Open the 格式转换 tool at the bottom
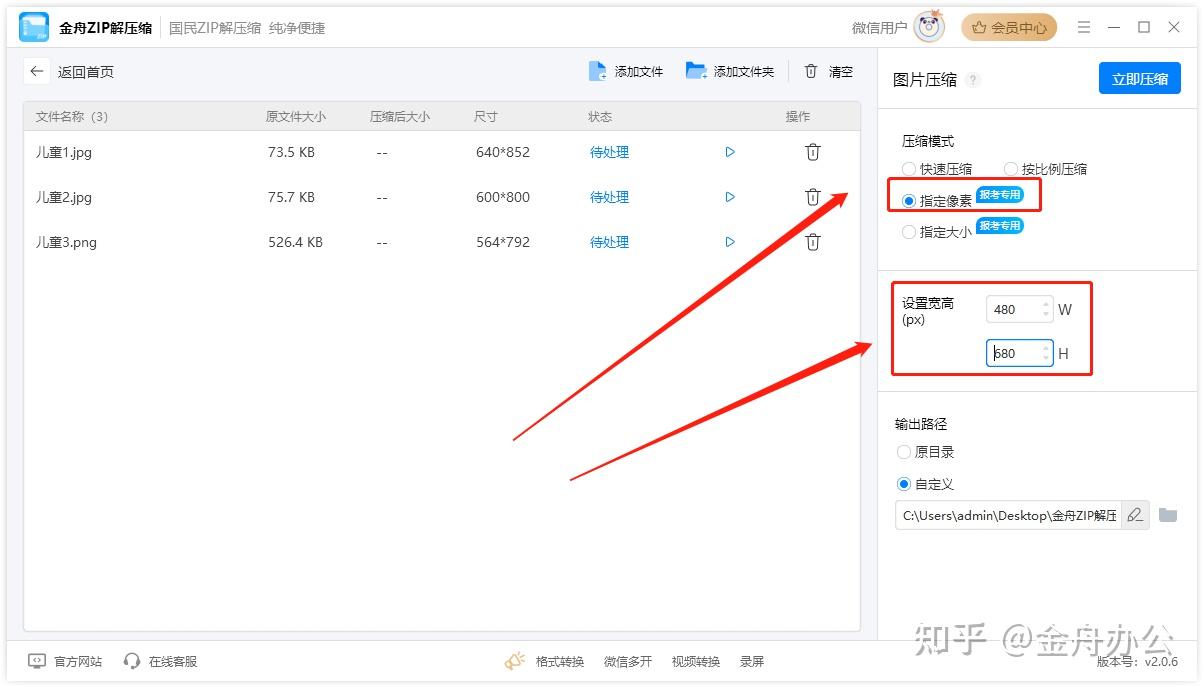The width and height of the screenshot is (1204, 688). click(x=559, y=661)
